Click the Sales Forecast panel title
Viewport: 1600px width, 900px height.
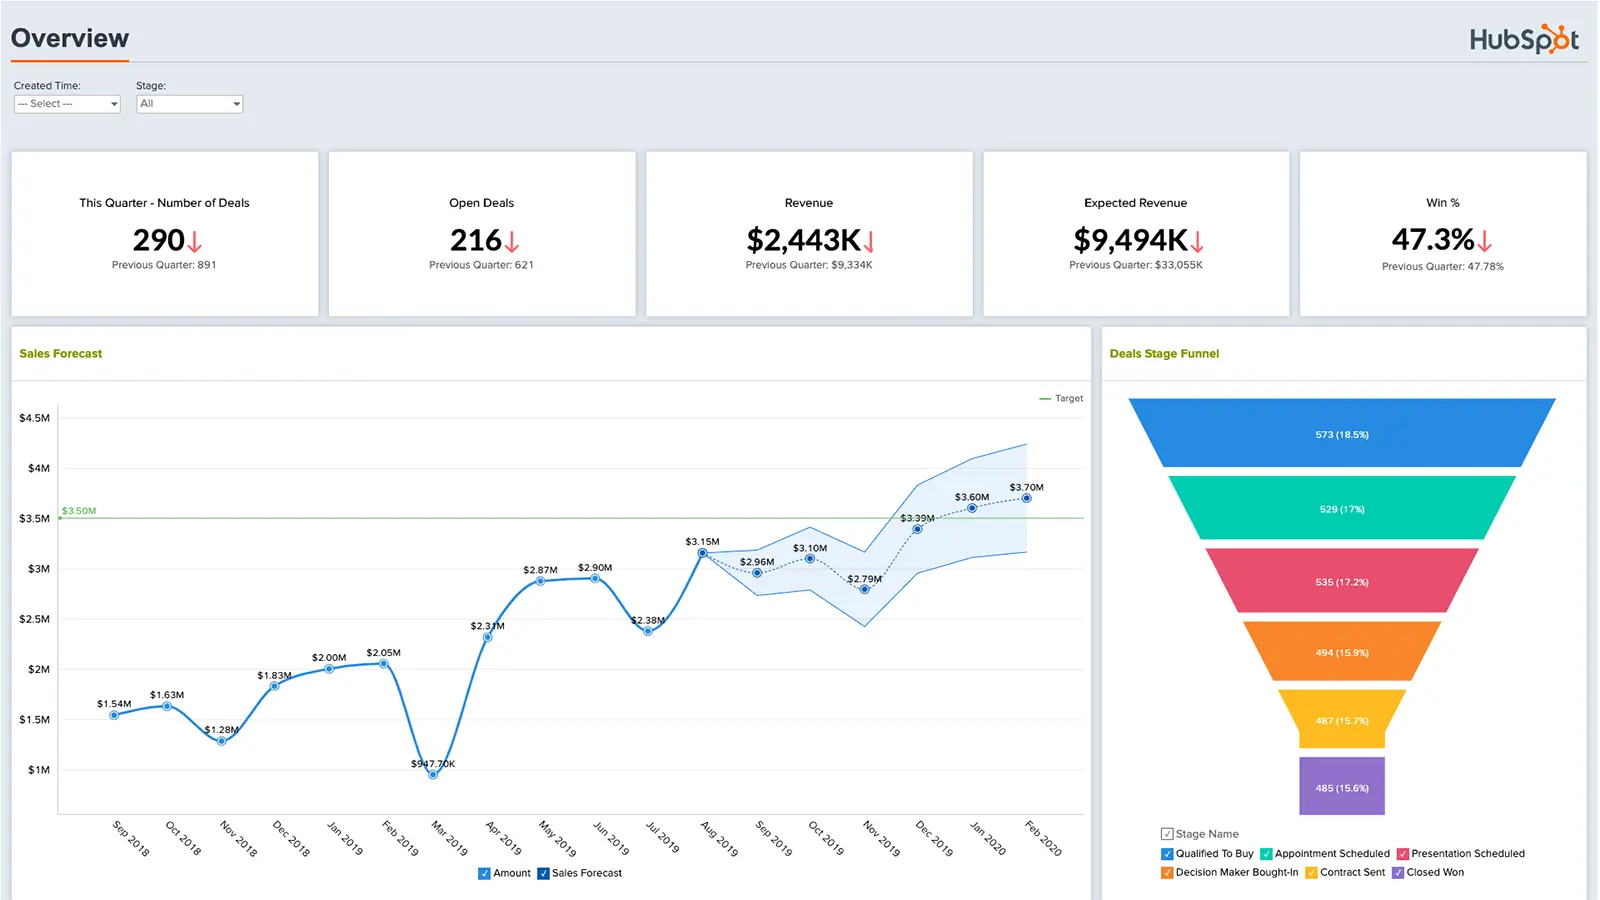pyautogui.click(x=61, y=354)
